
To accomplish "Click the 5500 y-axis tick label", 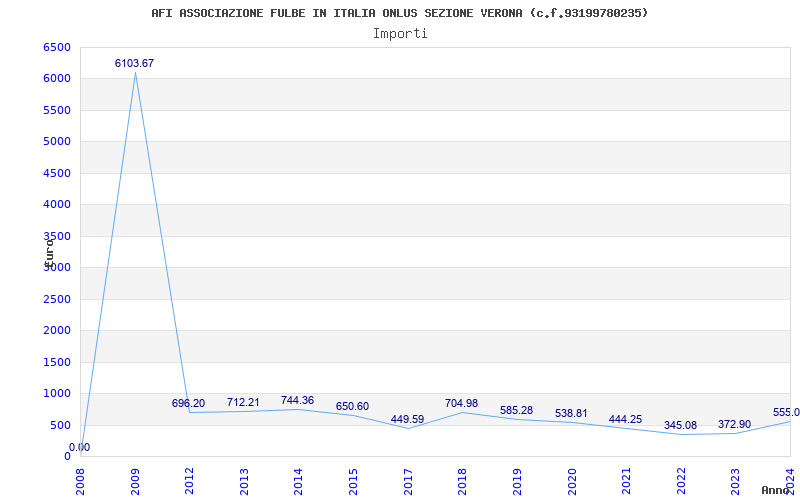I will click(57, 111).
